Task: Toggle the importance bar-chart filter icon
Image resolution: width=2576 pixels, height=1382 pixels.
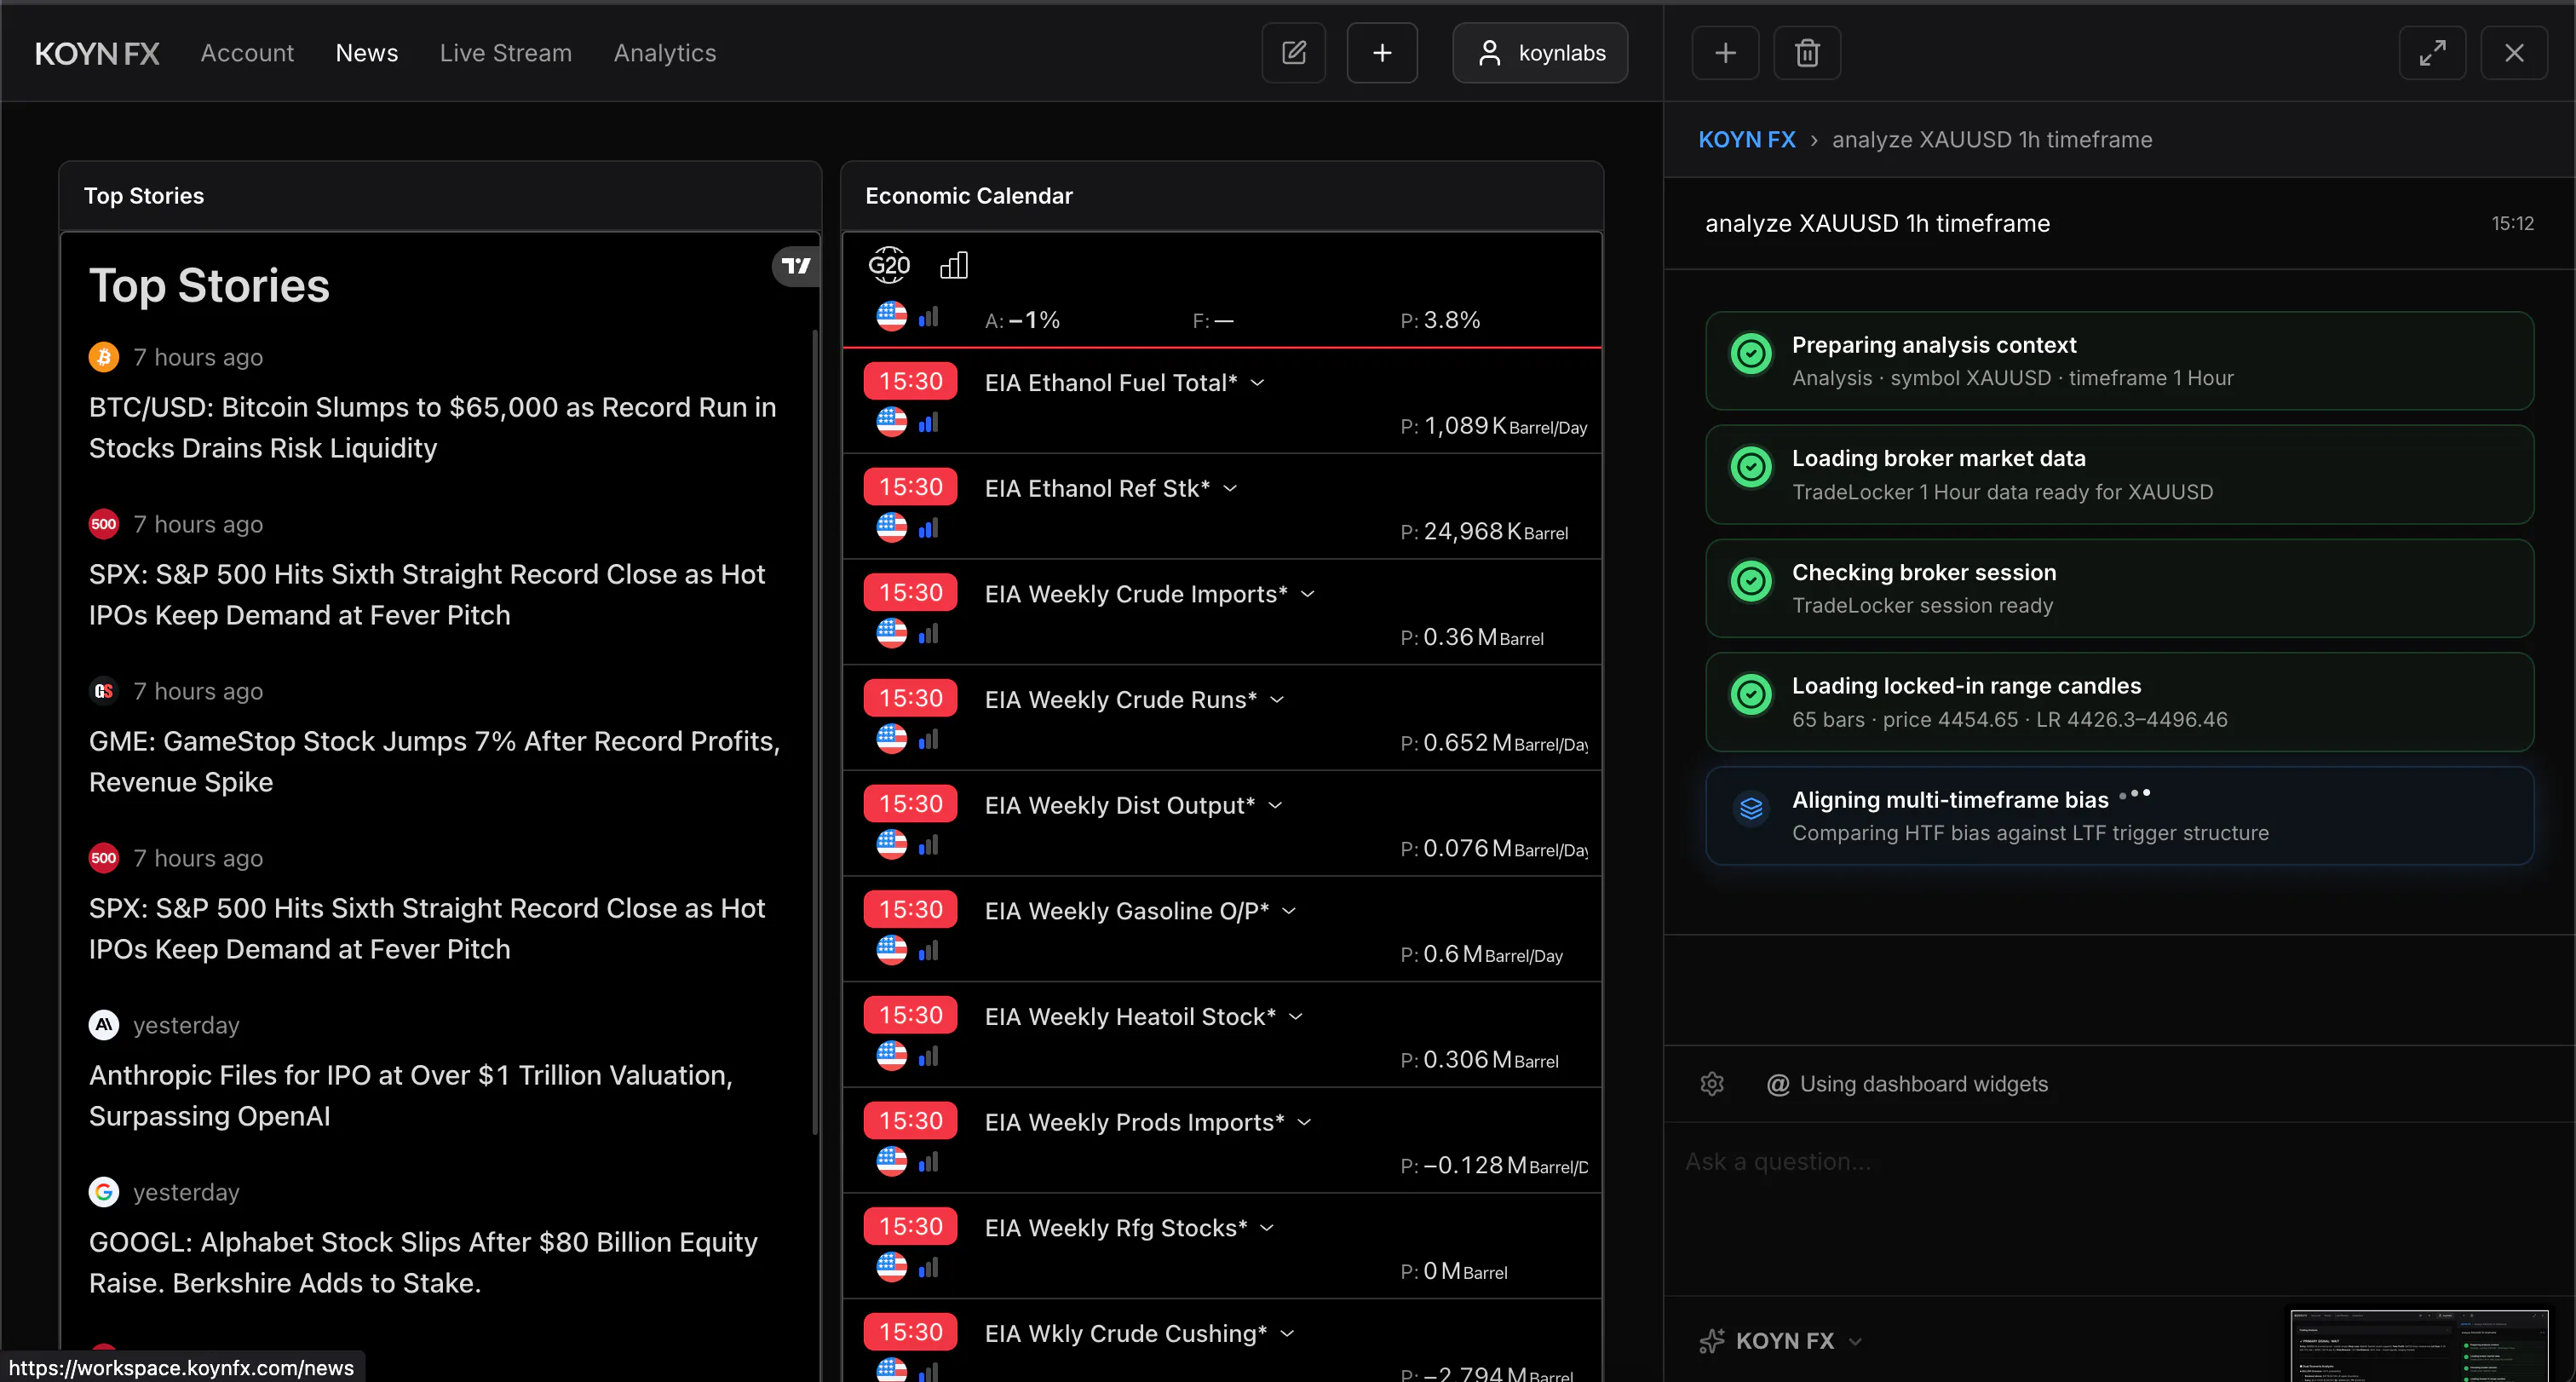Action: (954, 265)
